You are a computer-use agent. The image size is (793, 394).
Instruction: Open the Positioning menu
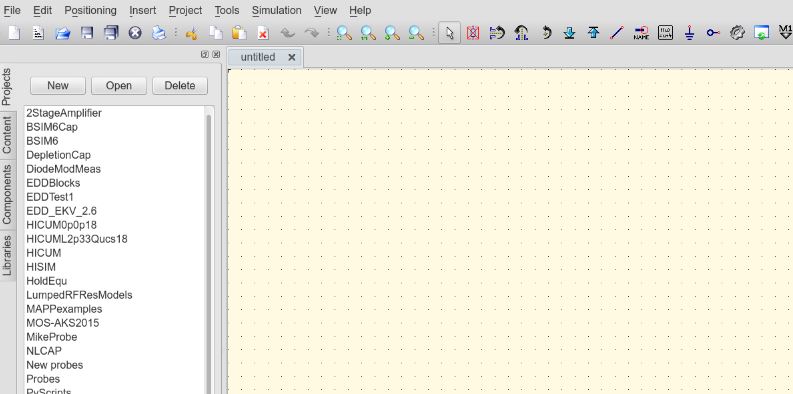[x=91, y=10]
